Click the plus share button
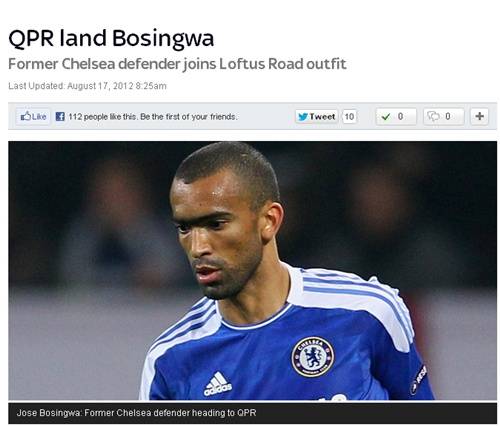Viewport: 500px width, 427px height. pos(479,116)
